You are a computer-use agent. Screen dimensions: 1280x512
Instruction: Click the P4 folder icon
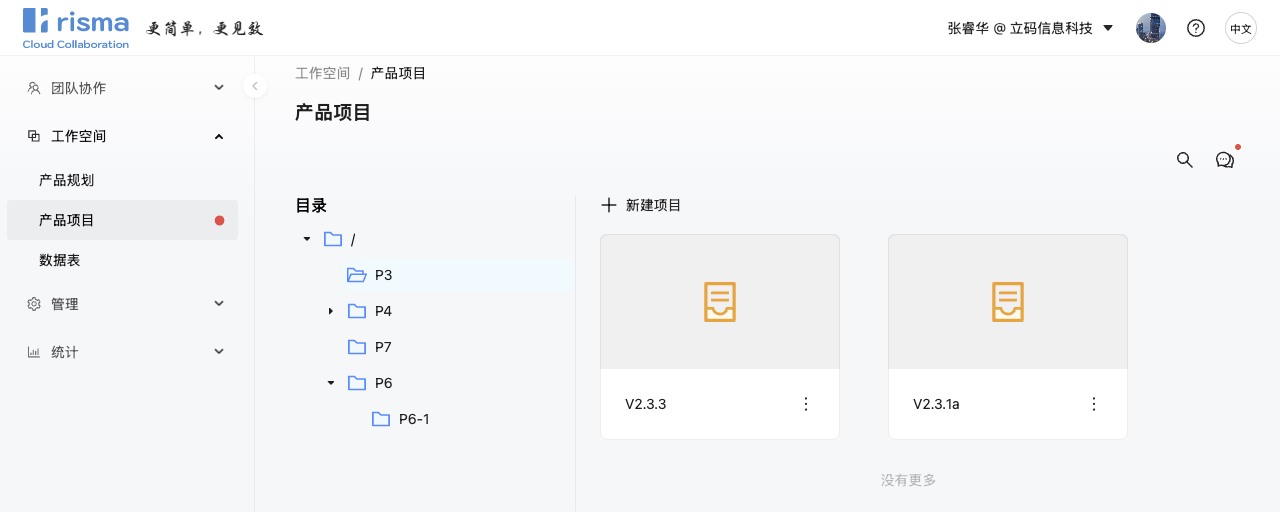click(357, 311)
